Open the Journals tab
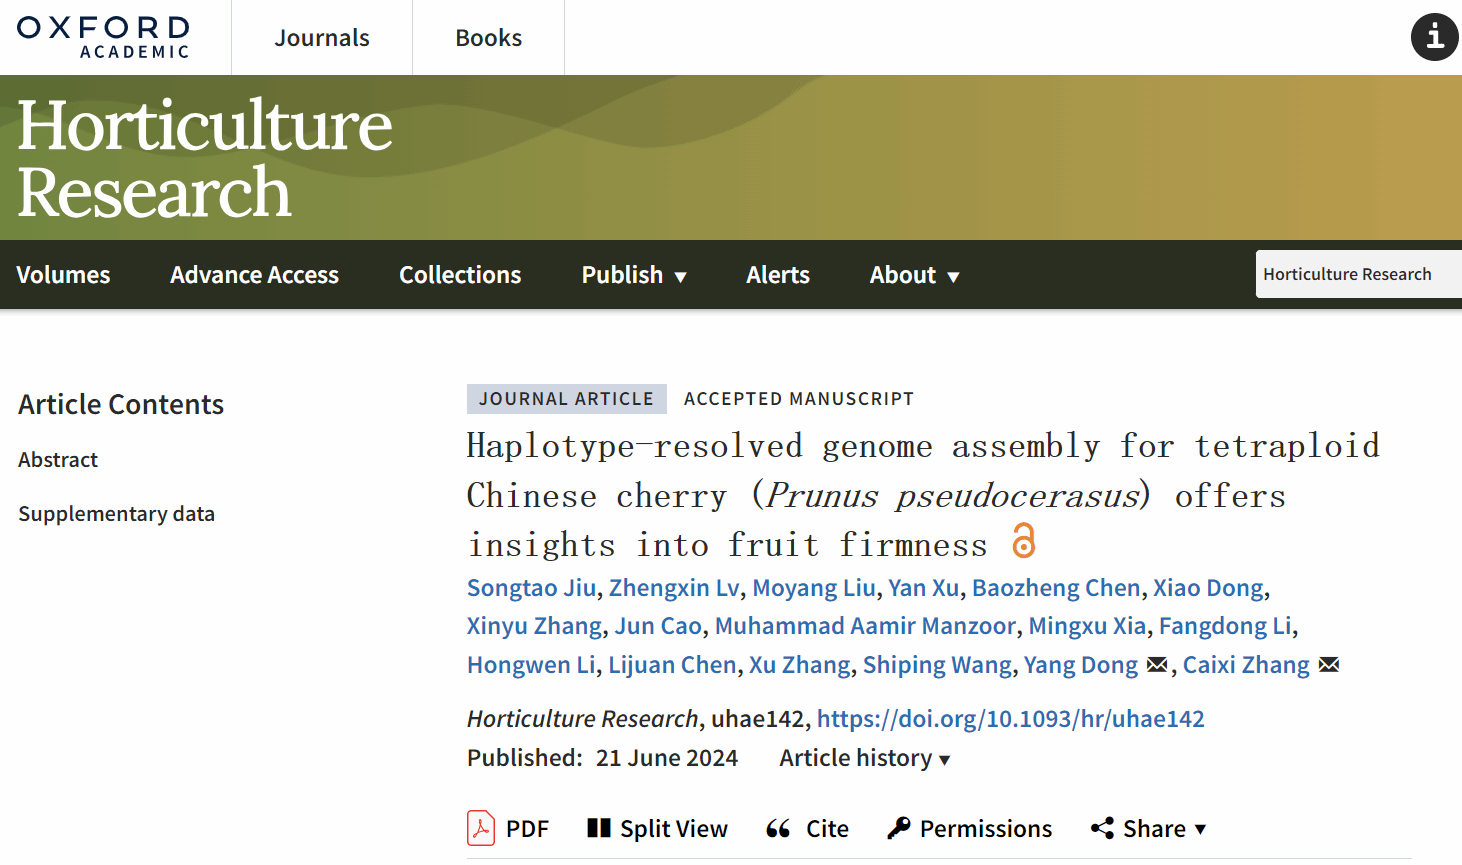Screen dimensions: 1462x865 pyautogui.click(x=322, y=38)
